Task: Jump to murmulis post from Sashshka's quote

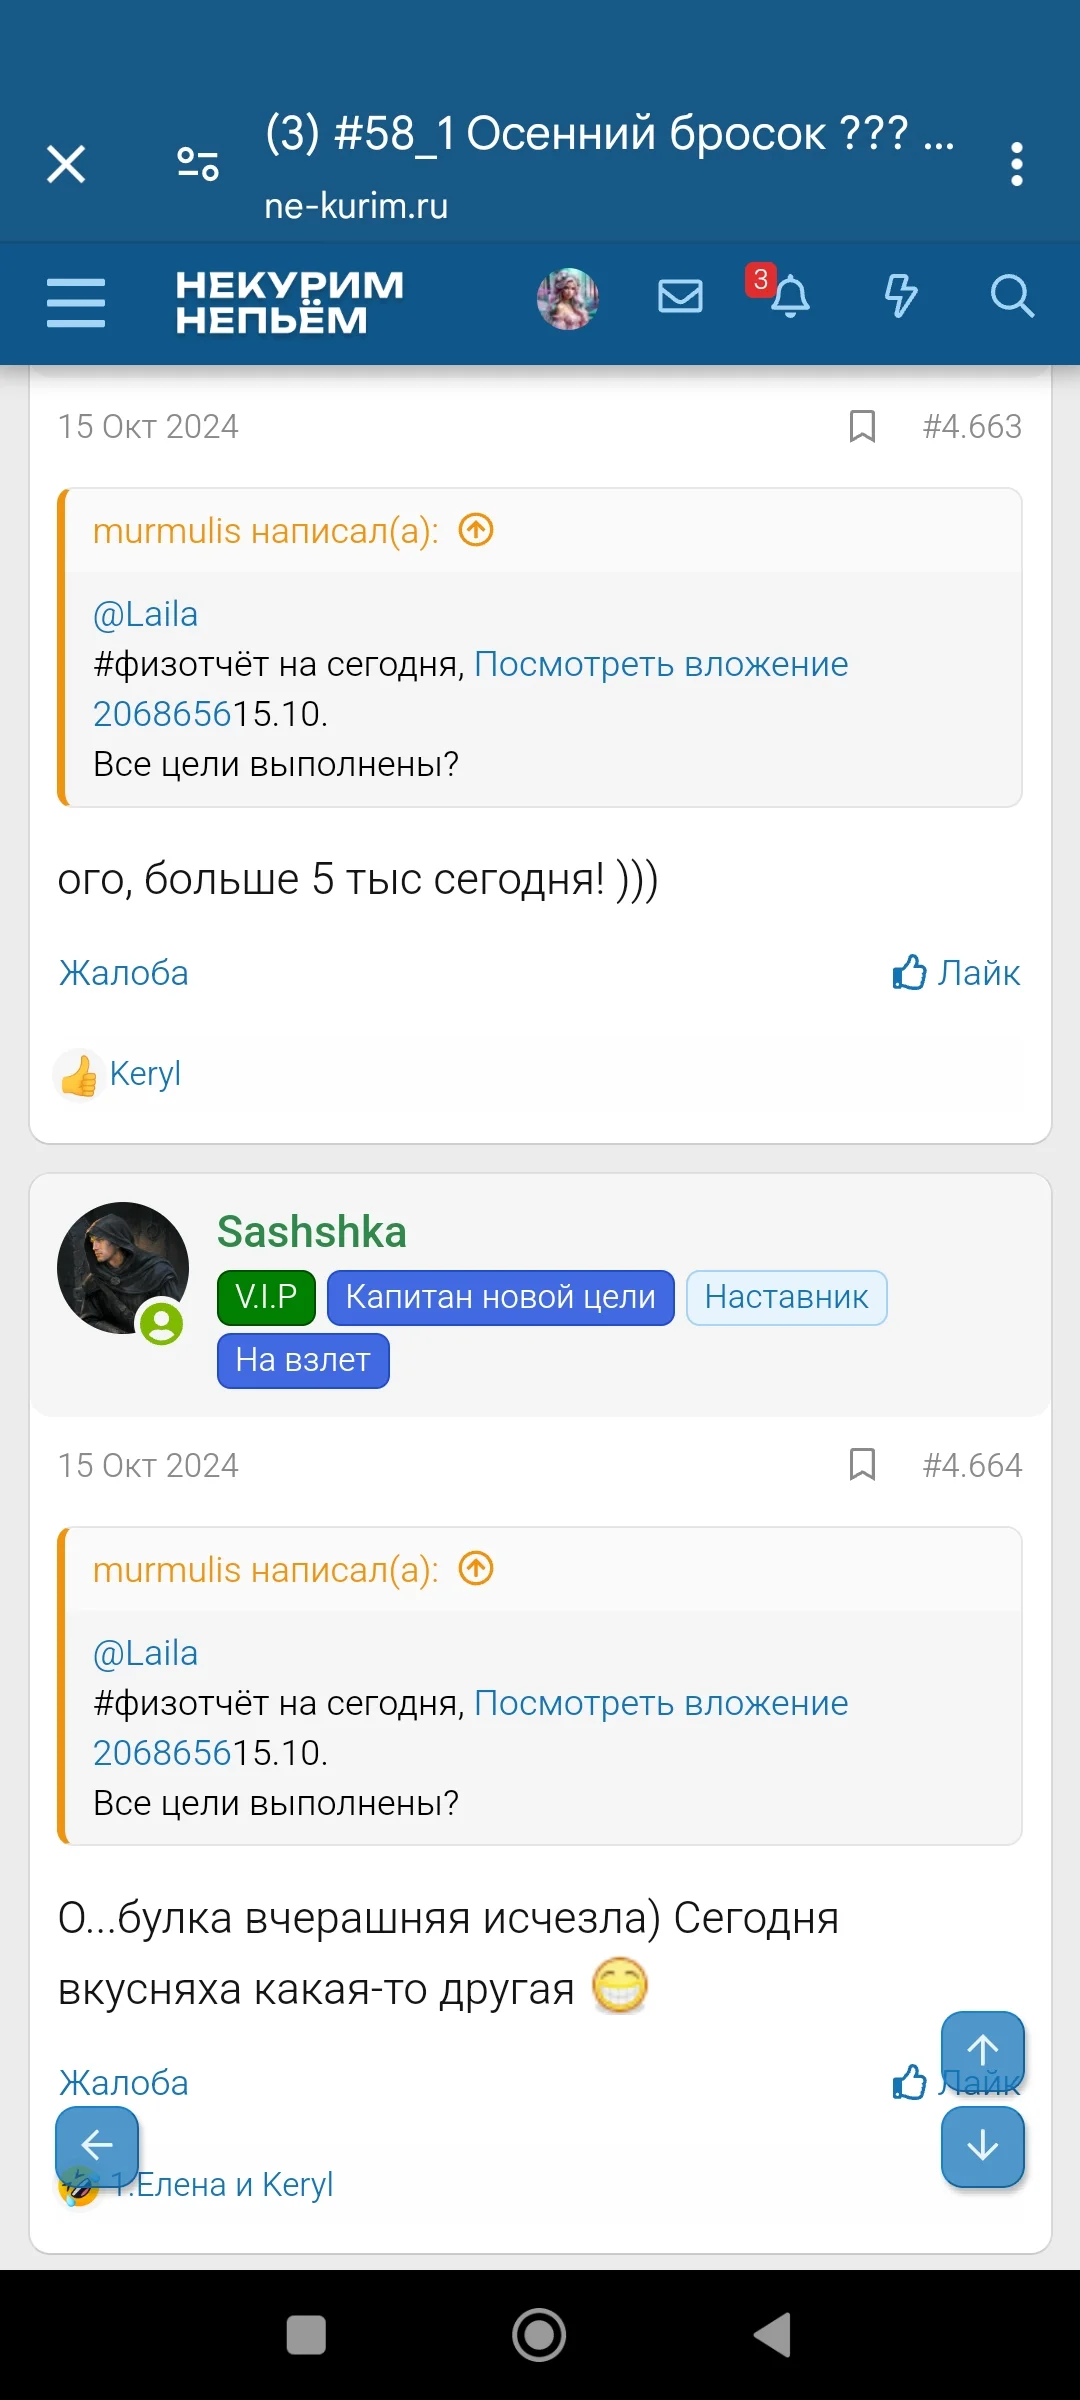Action: 476,1569
